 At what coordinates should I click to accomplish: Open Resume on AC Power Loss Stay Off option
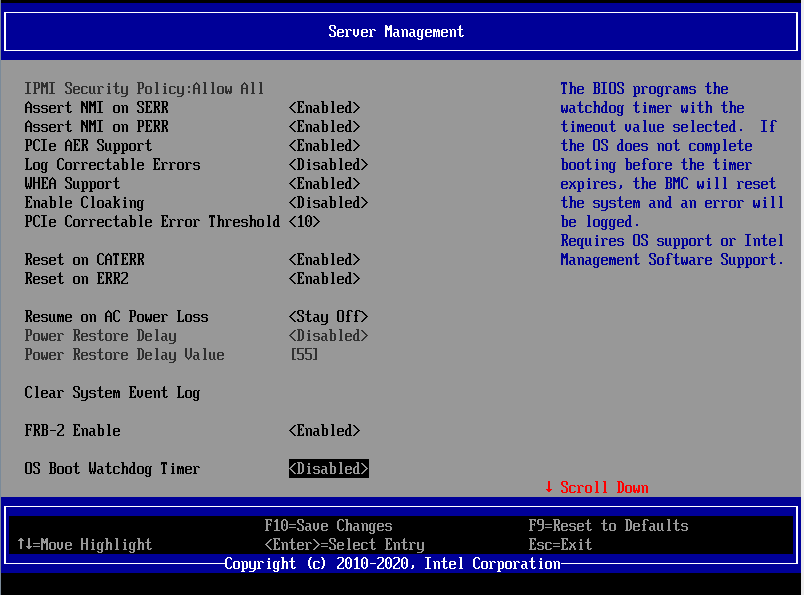tap(328, 316)
